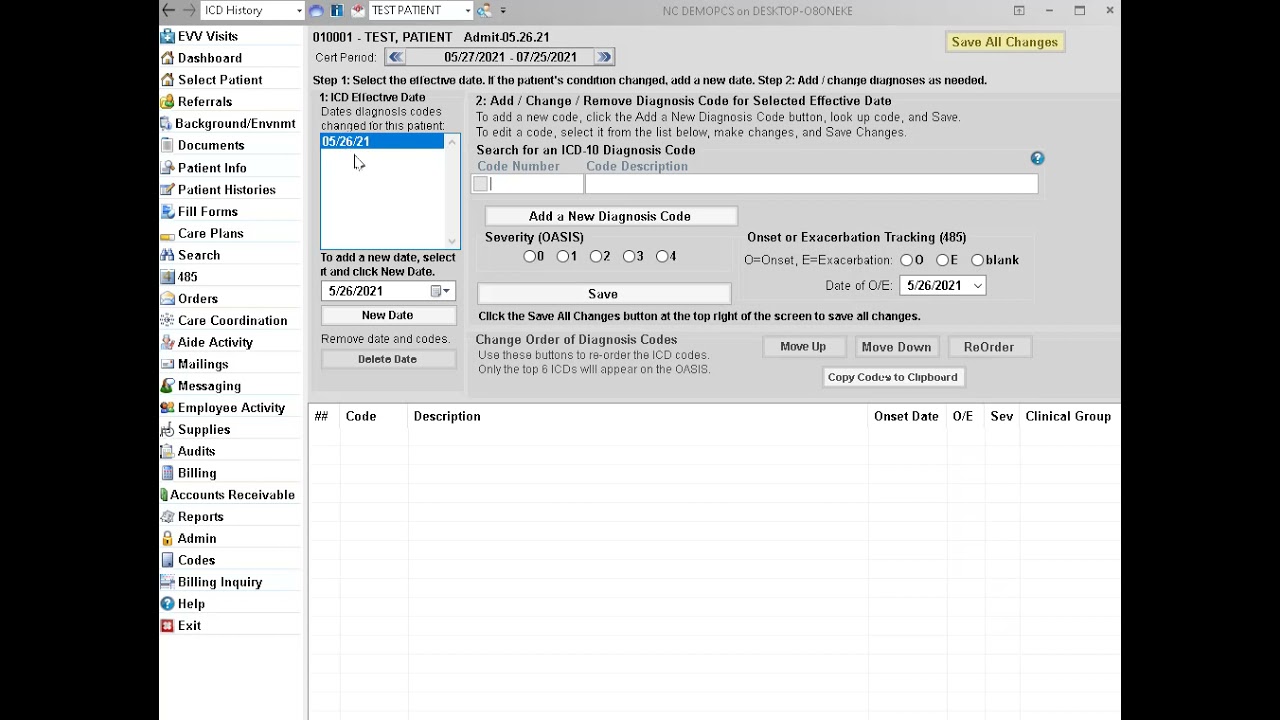
Task: Go to Select Patient in the sidebar
Action: pos(220,80)
